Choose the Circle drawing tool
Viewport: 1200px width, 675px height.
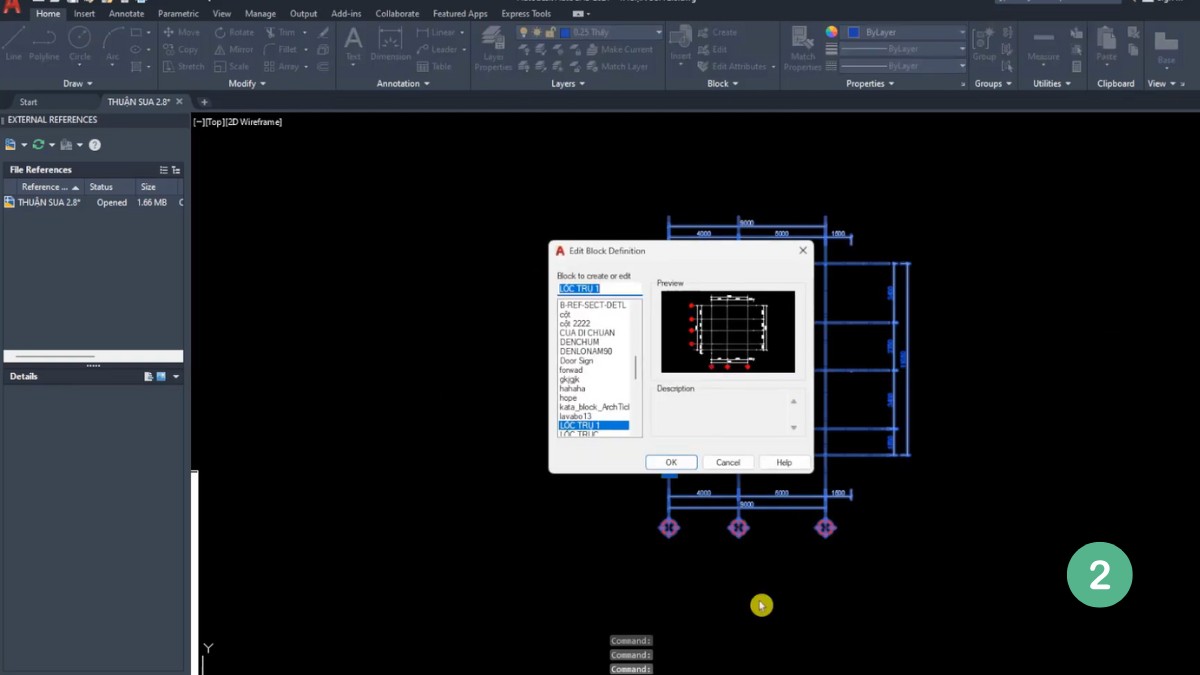80,43
